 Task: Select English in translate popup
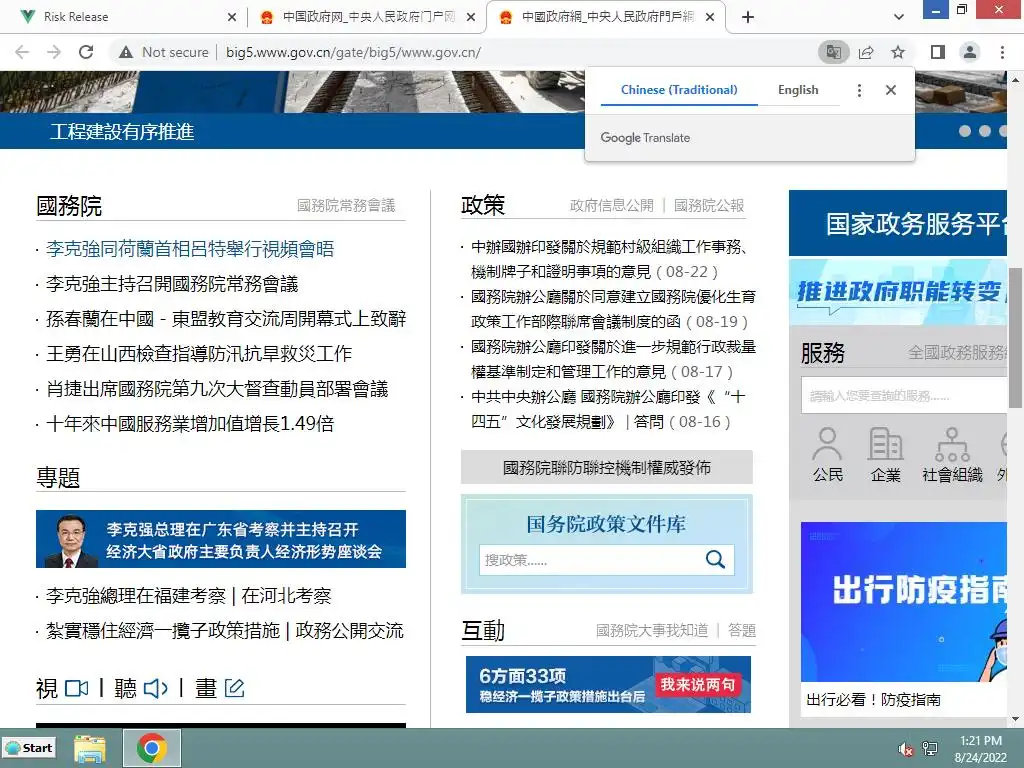[x=798, y=90]
